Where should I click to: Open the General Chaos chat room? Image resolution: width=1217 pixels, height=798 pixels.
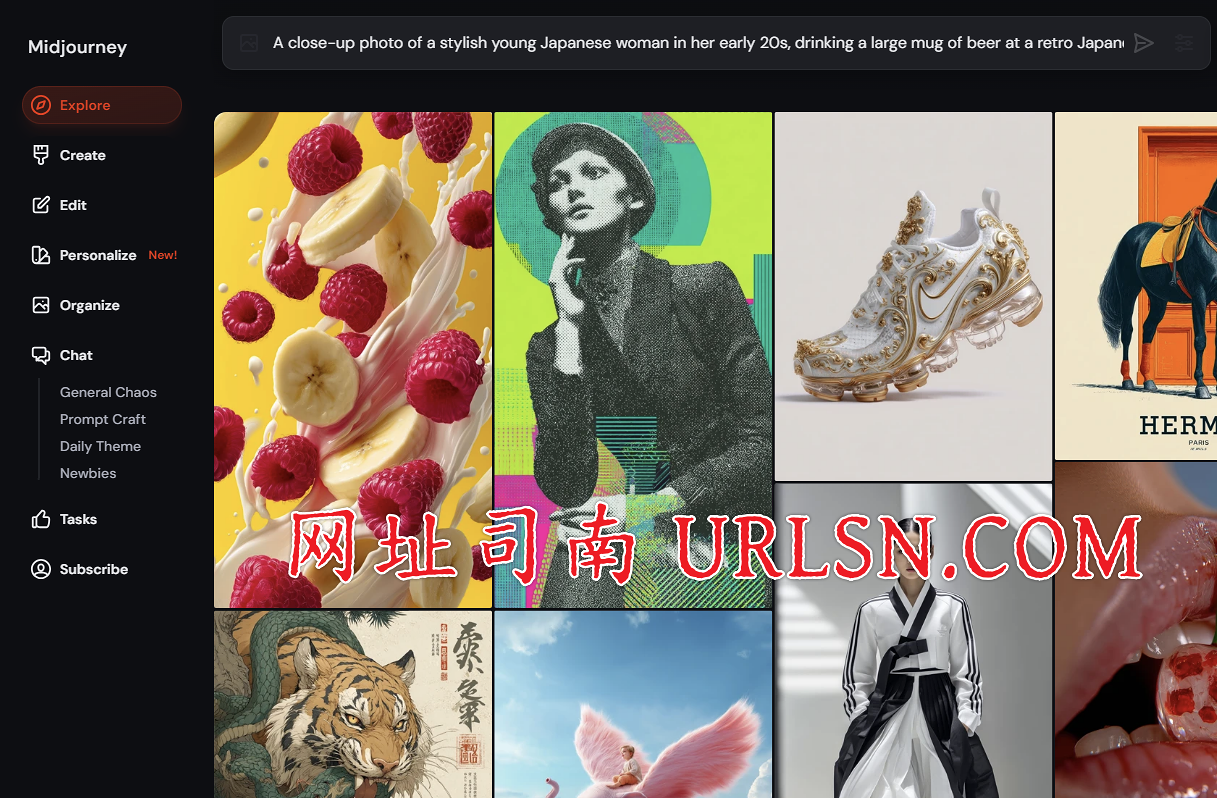108,392
